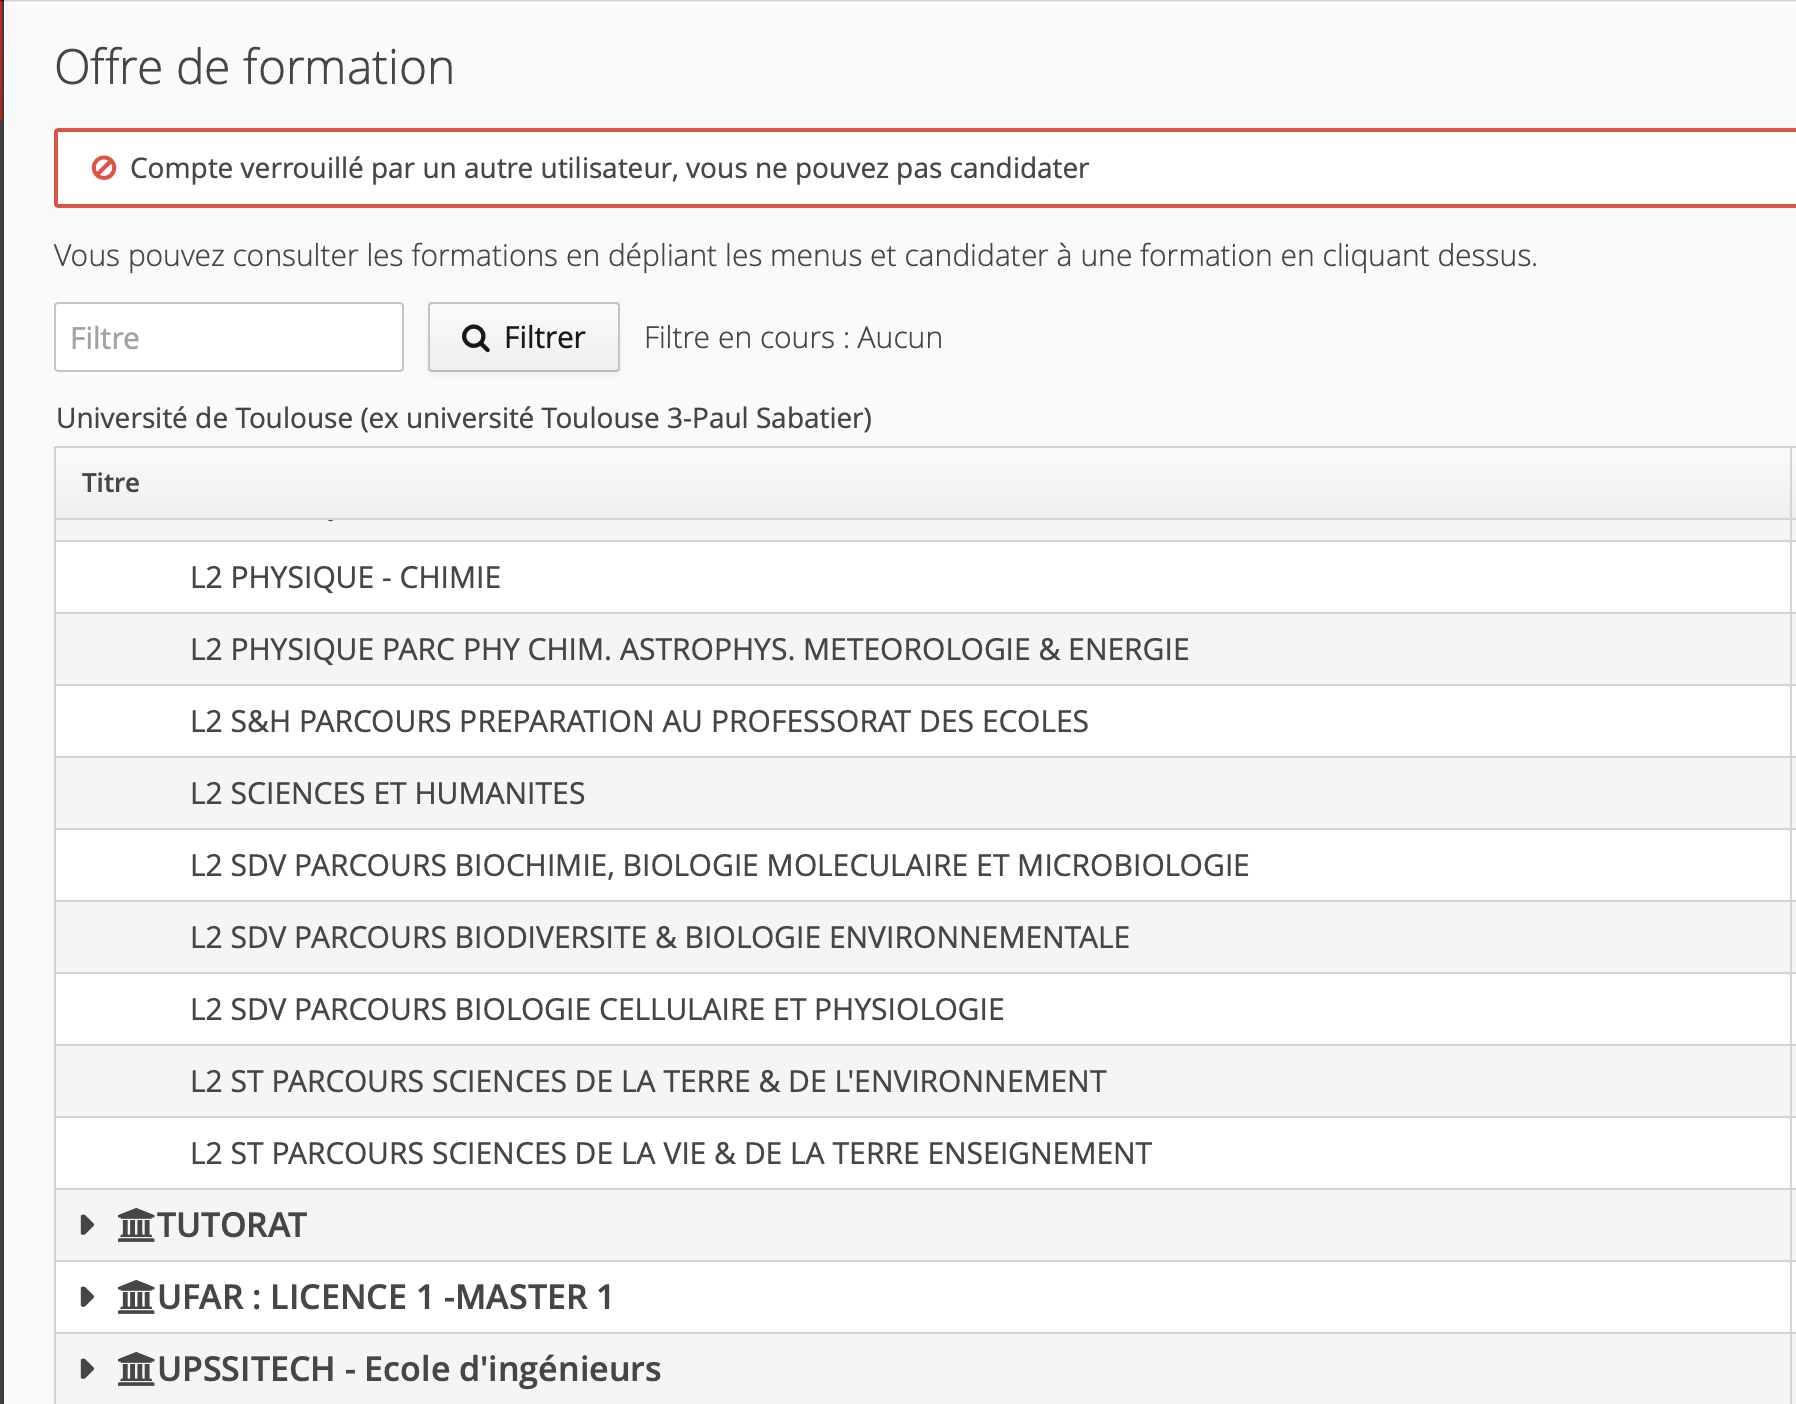Viewport: 1796px width, 1404px height.
Task: Choose L2 ST SCIENCES DE LA VIE ENSEIGNEMENT
Action: pos(670,1154)
